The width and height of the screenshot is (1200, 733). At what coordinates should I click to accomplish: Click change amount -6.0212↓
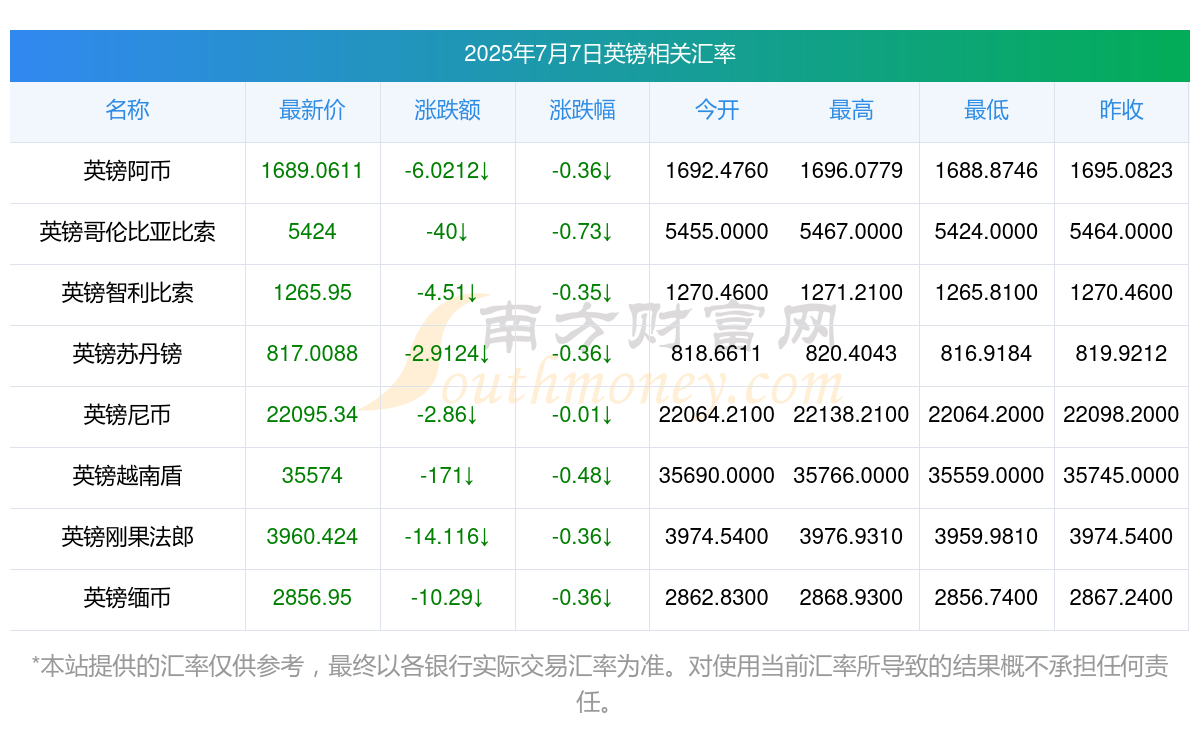pos(447,171)
